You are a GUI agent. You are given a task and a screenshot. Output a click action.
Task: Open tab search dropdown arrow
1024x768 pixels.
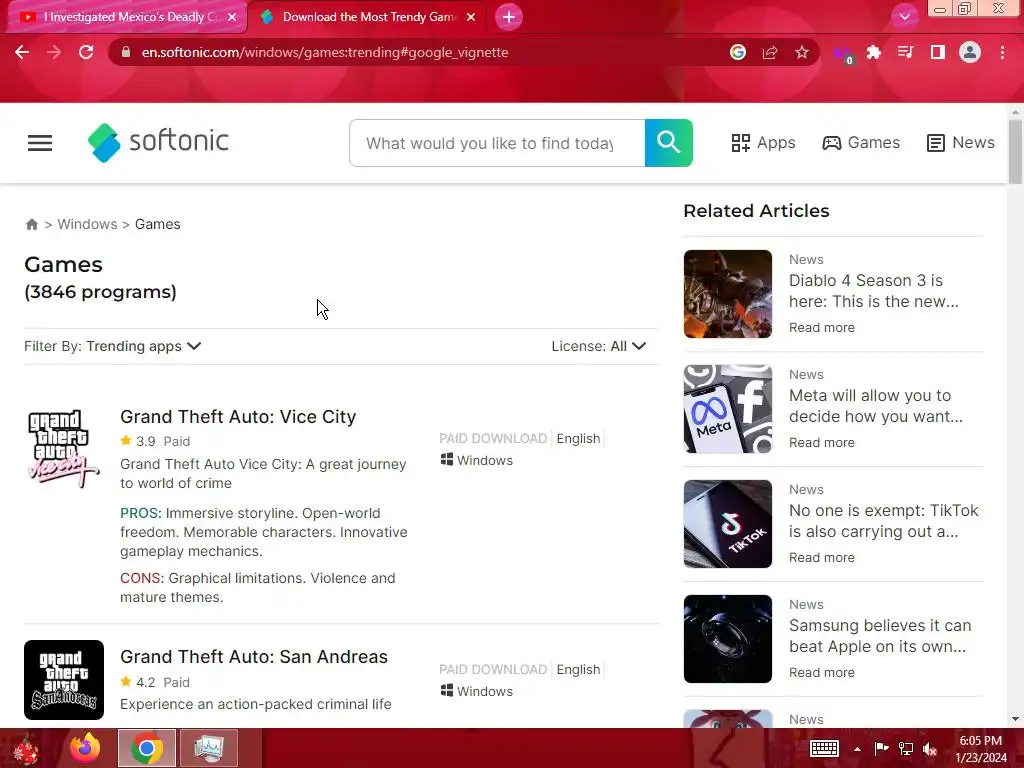(x=904, y=17)
